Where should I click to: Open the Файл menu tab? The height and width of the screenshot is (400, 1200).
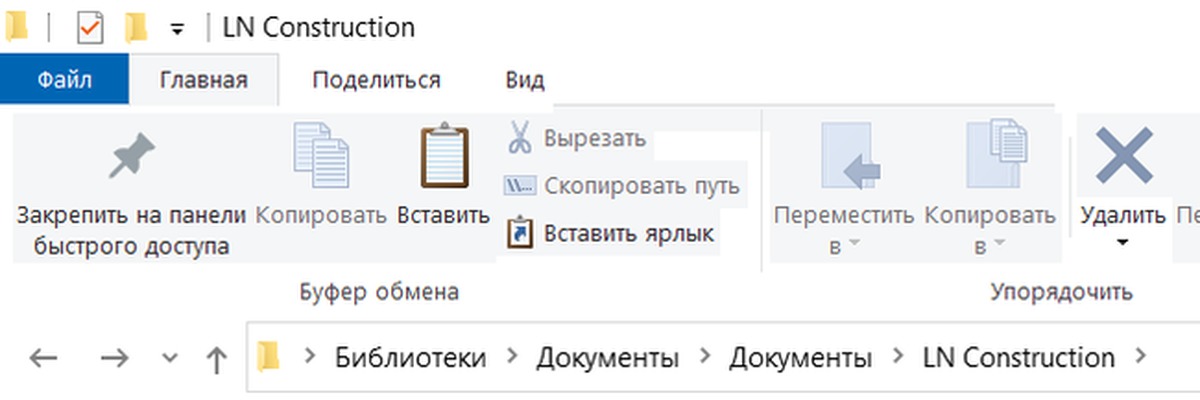(65, 80)
